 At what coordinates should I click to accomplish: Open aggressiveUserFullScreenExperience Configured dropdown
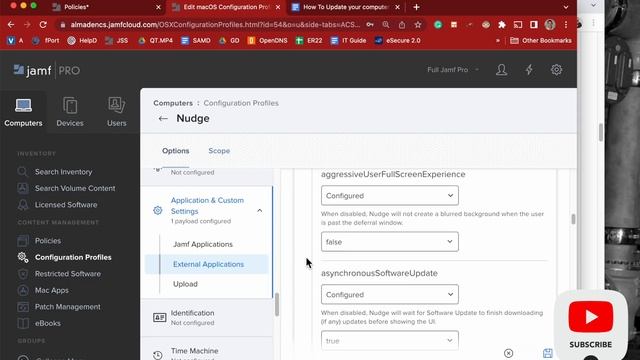(389, 196)
